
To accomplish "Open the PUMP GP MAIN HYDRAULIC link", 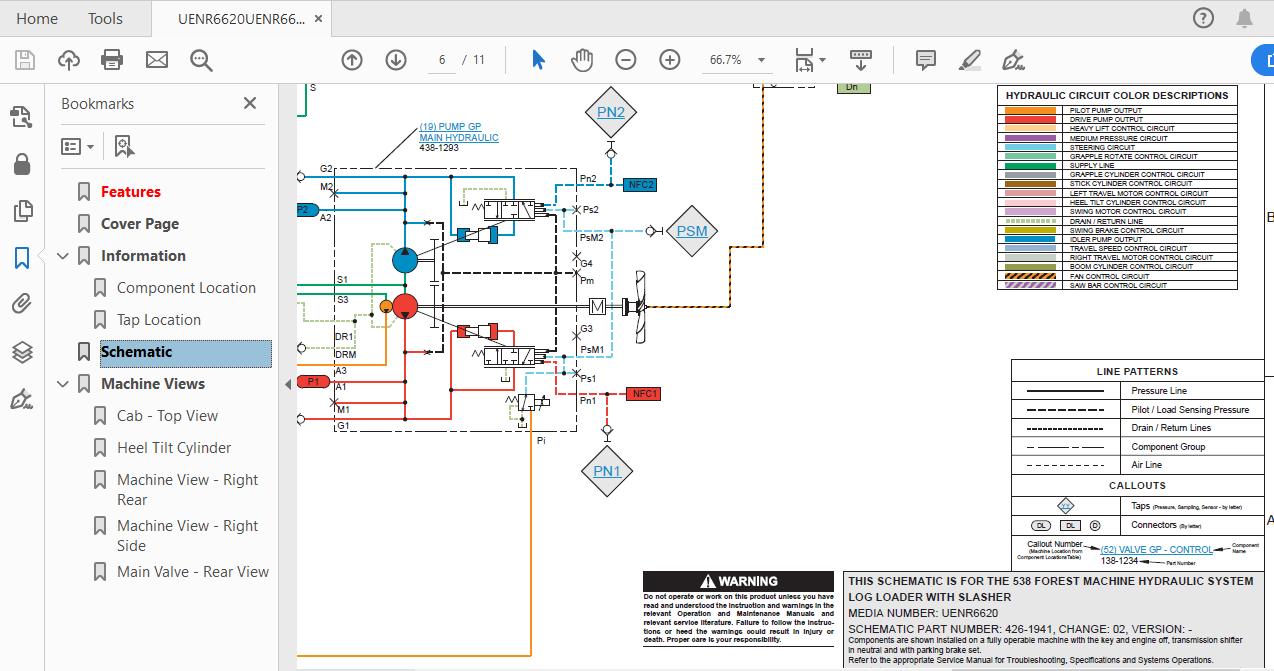I will 459,132.
